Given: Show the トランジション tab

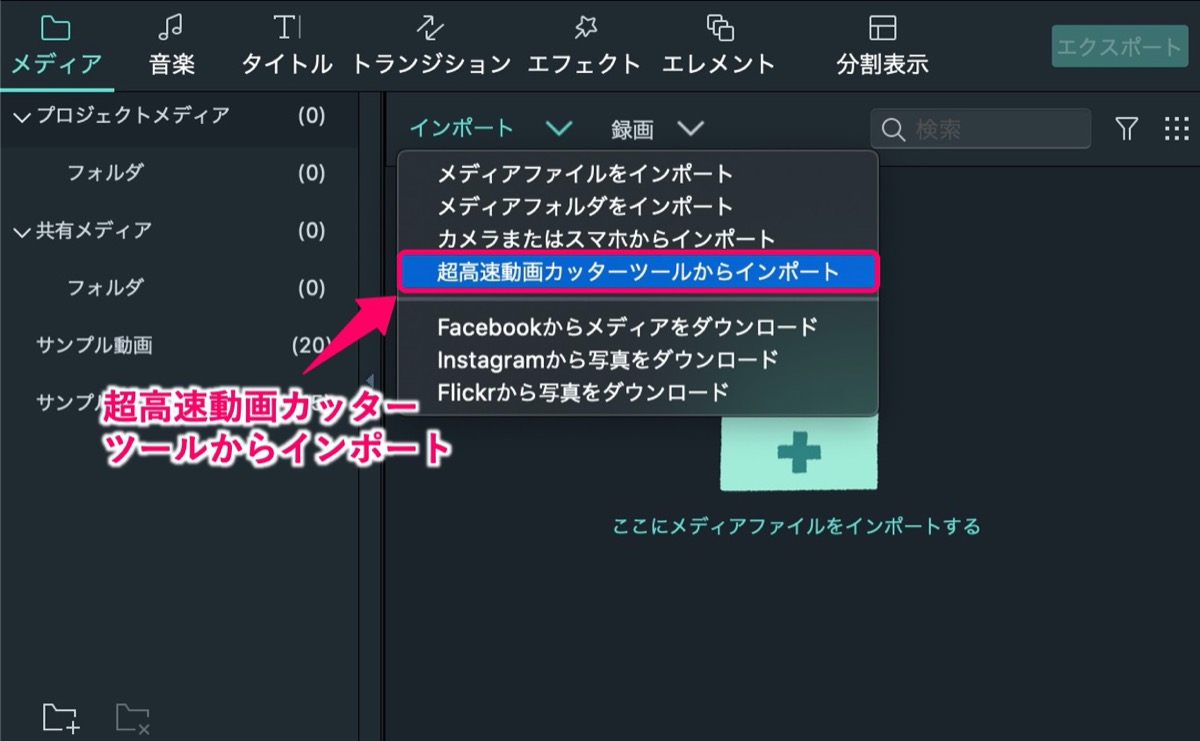Looking at the screenshot, I should click(x=432, y=45).
